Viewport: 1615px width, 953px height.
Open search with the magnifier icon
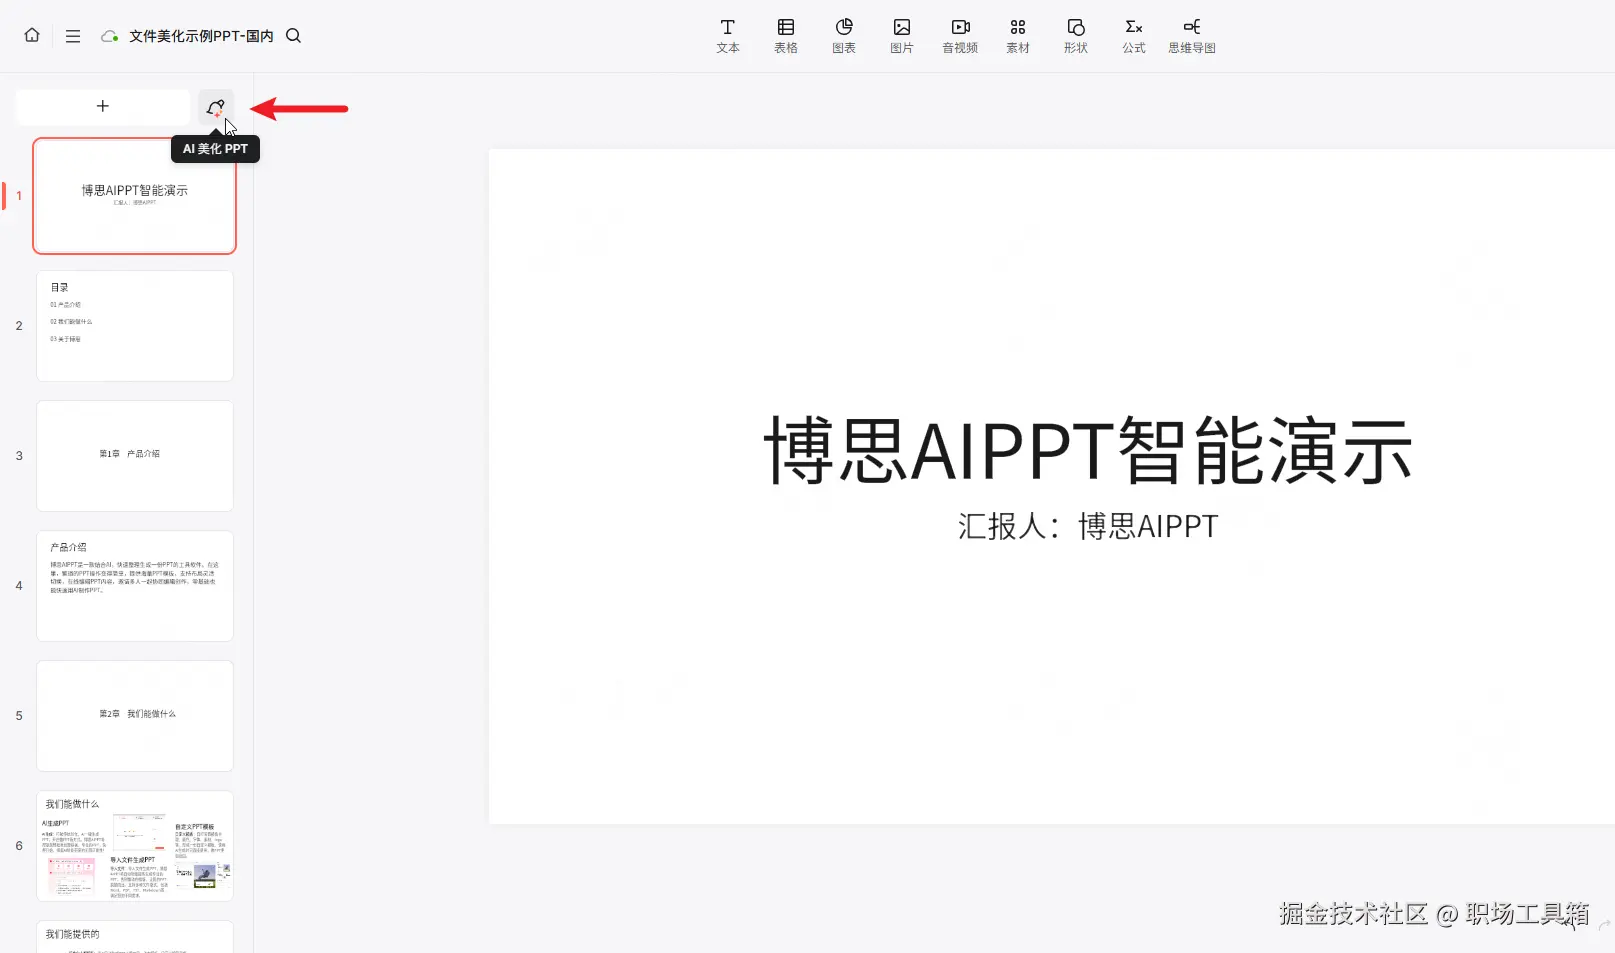pyautogui.click(x=293, y=36)
